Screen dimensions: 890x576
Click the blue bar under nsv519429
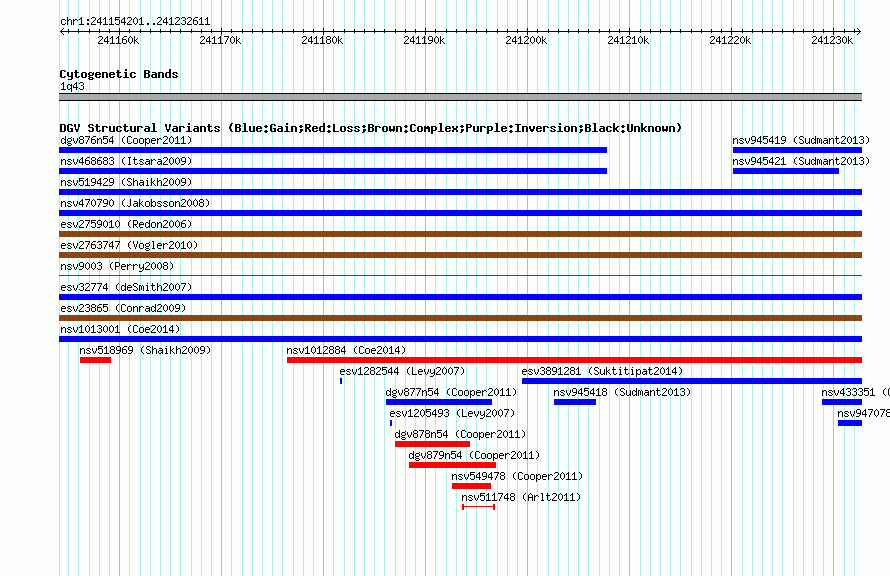coord(460,192)
